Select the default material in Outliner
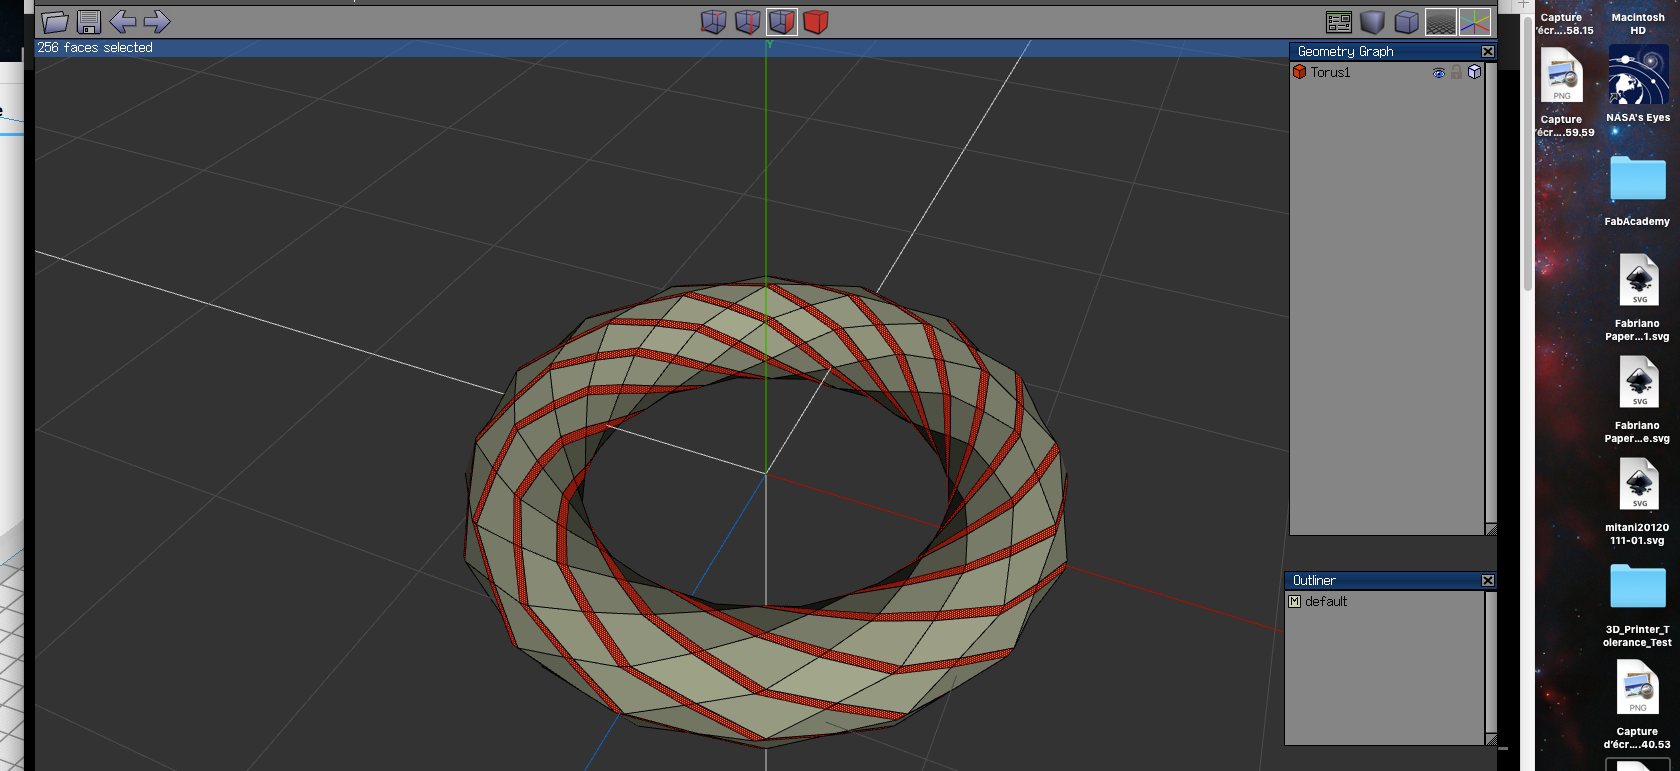The width and height of the screenshot is (1680, 771). coord(1326,601)
